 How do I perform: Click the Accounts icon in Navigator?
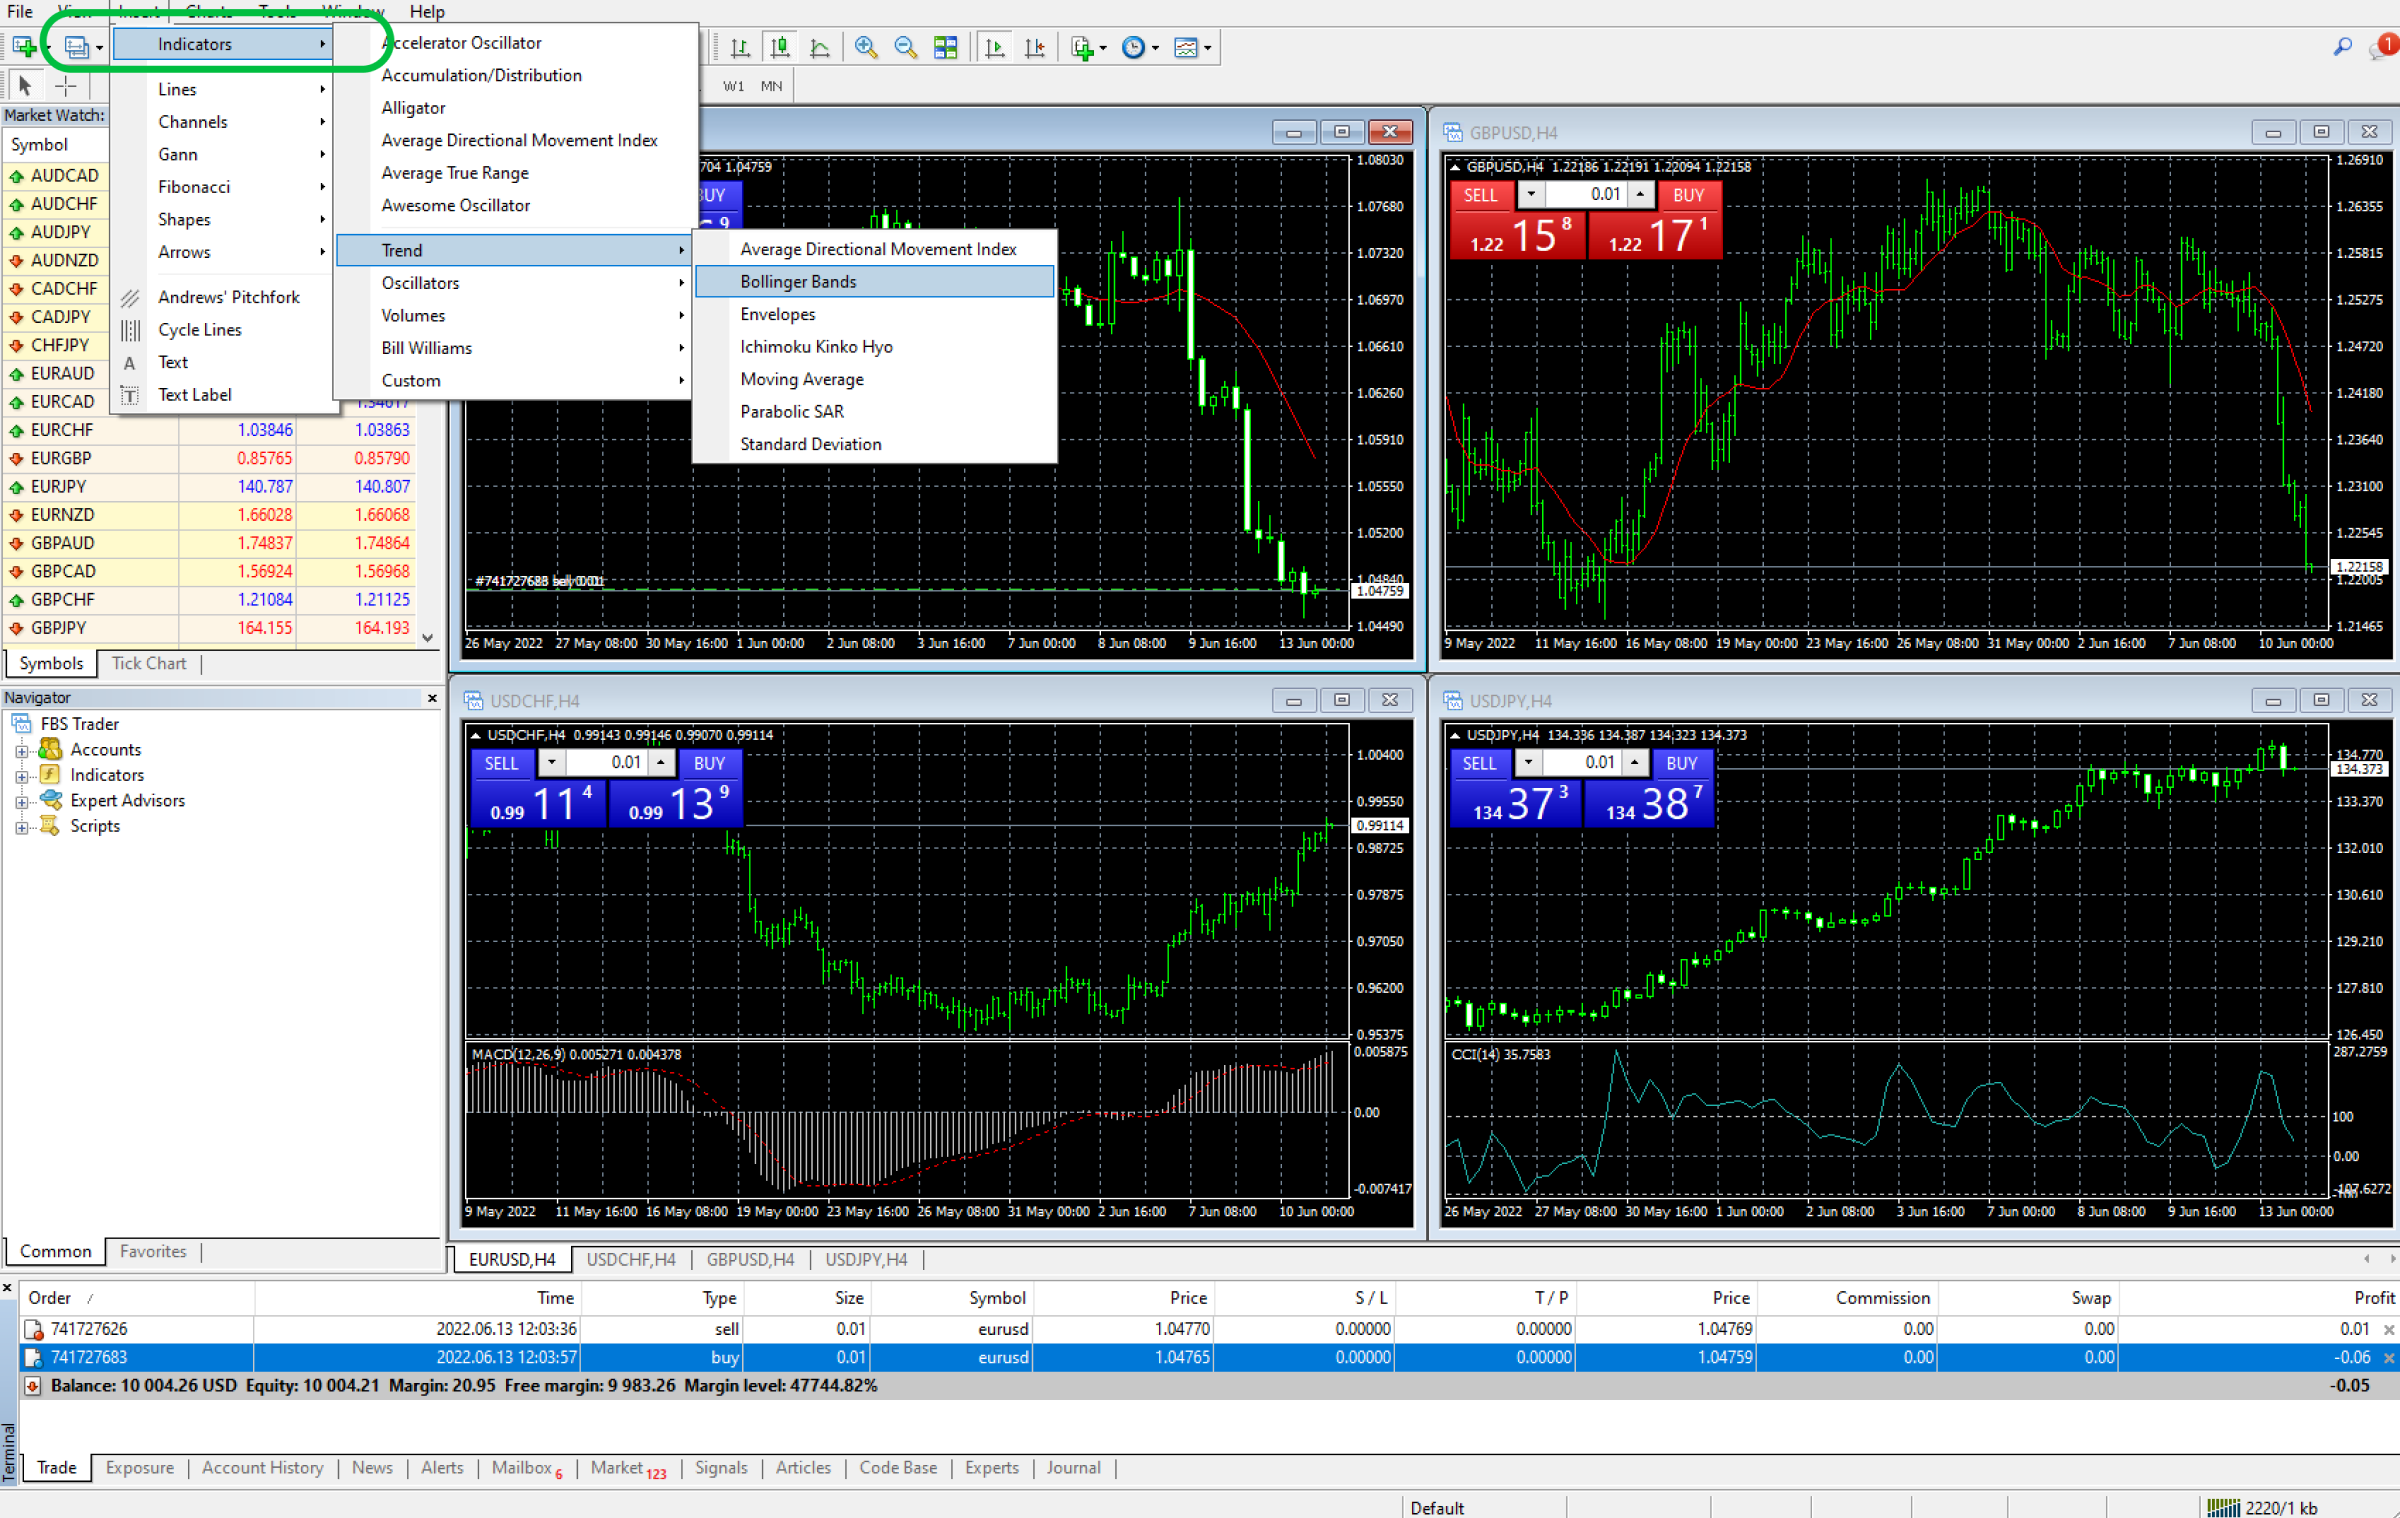(x=50, y=749)
